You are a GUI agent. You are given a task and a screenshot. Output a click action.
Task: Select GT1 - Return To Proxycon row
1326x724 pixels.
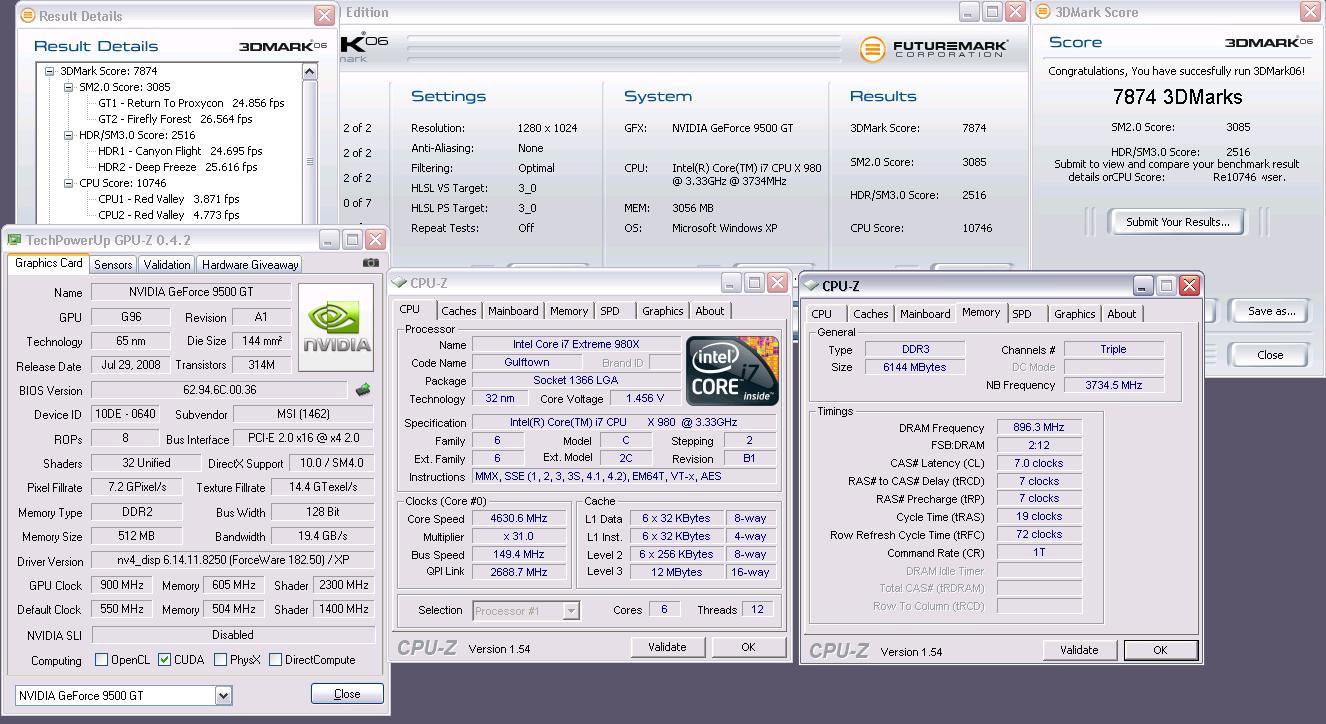(191, 103)
